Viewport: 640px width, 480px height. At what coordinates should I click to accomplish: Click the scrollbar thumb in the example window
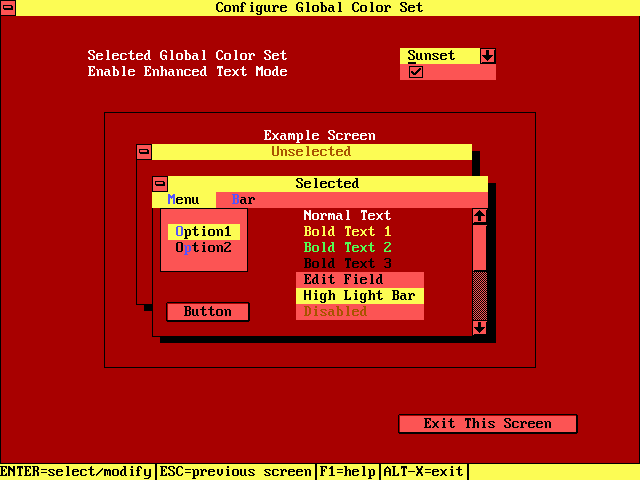click(480, 247)
